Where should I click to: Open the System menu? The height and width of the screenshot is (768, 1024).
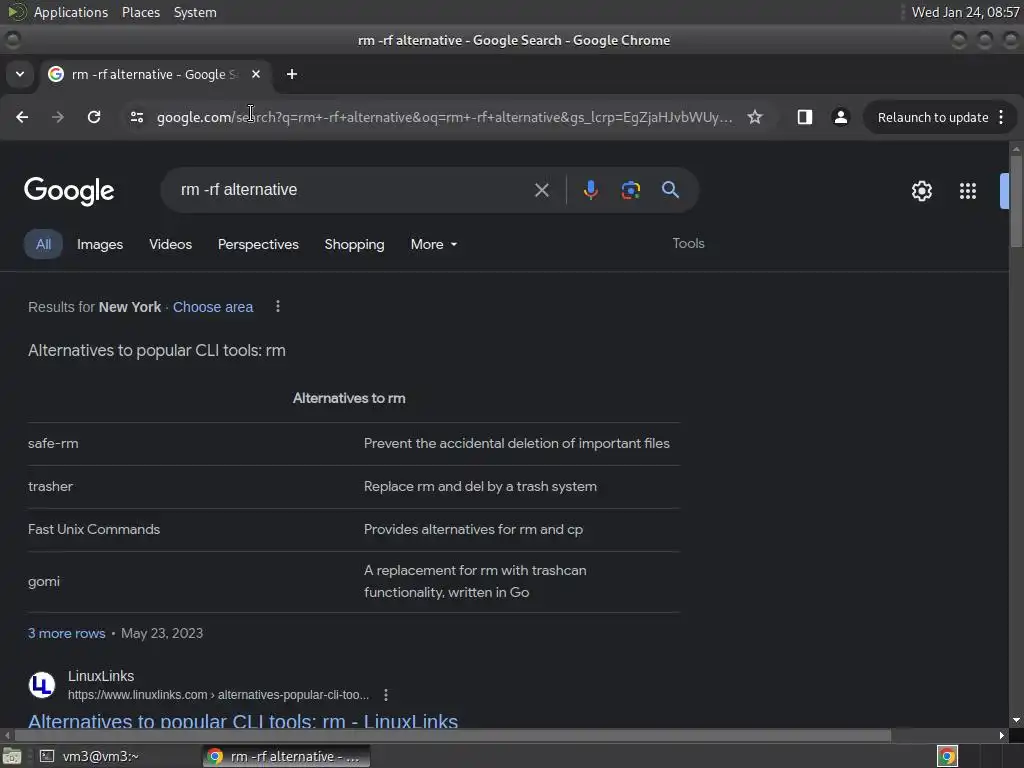[x=195, y=12]
